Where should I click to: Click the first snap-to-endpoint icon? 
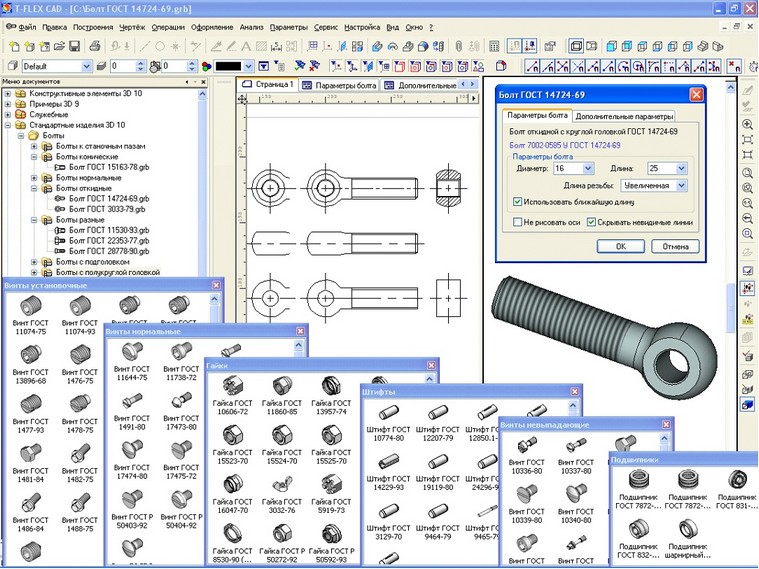tap(532, 66)
